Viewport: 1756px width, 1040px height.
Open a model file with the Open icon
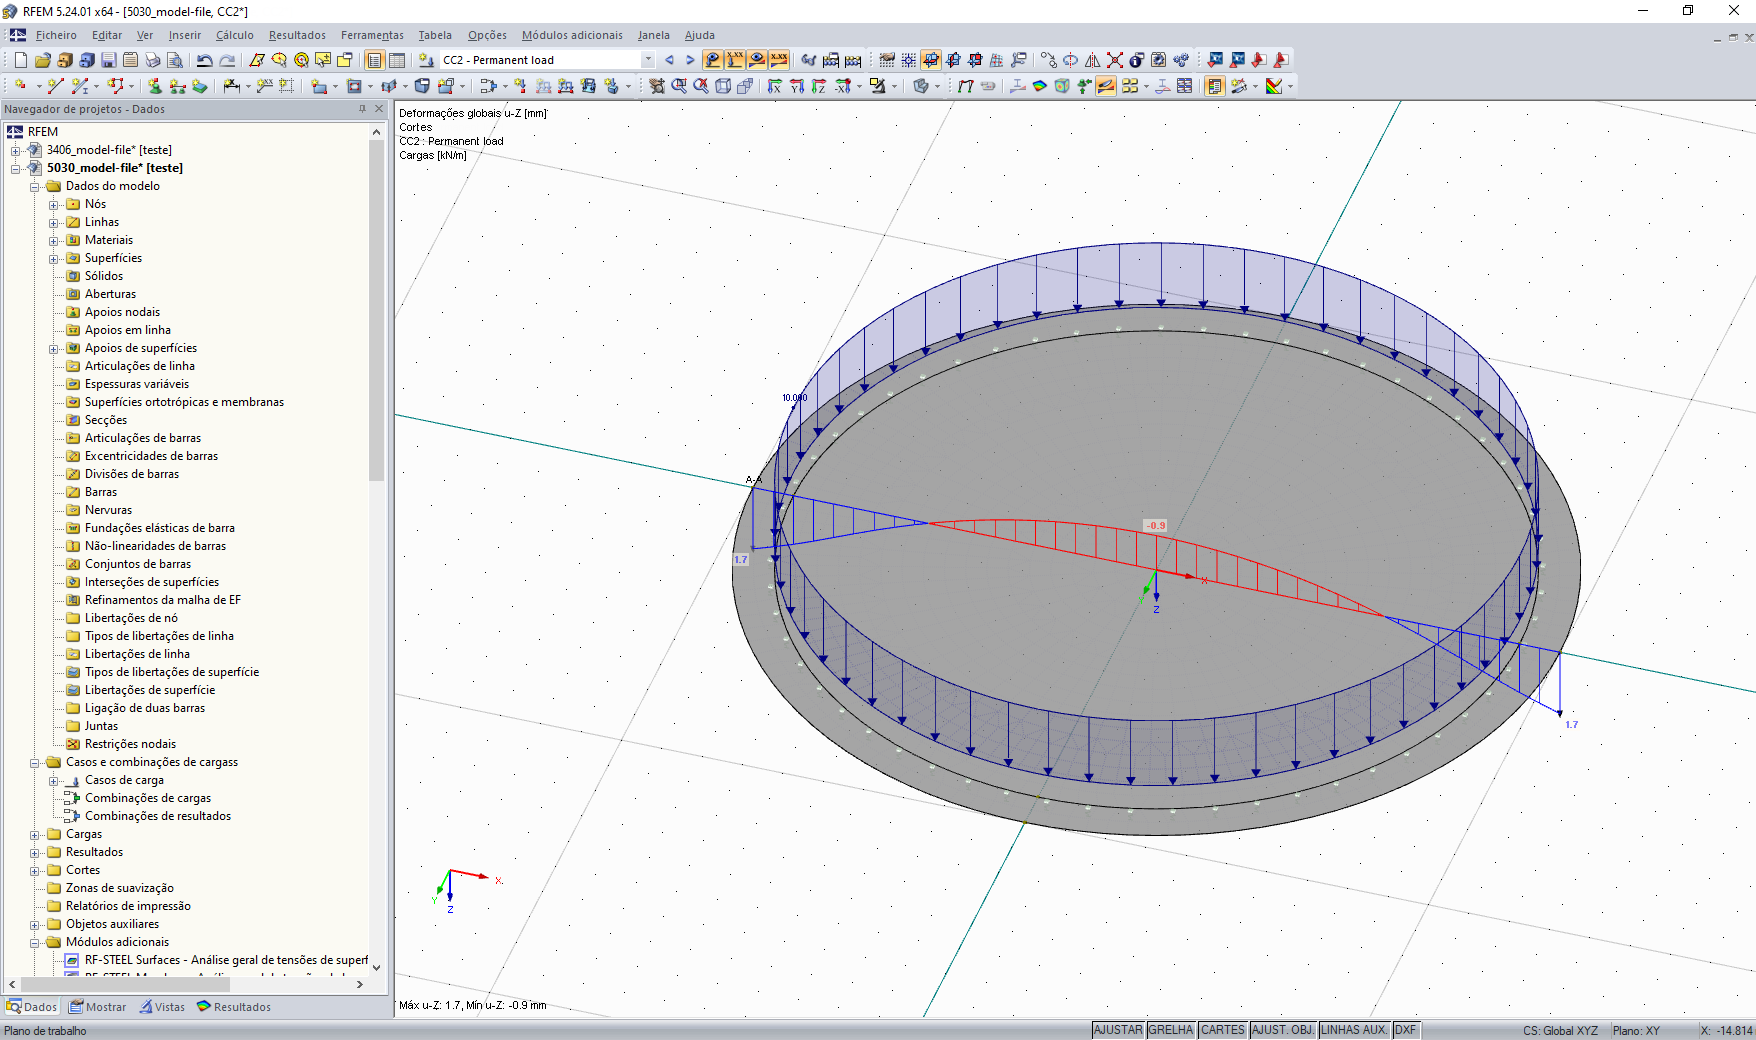click(x=42, y=60)
